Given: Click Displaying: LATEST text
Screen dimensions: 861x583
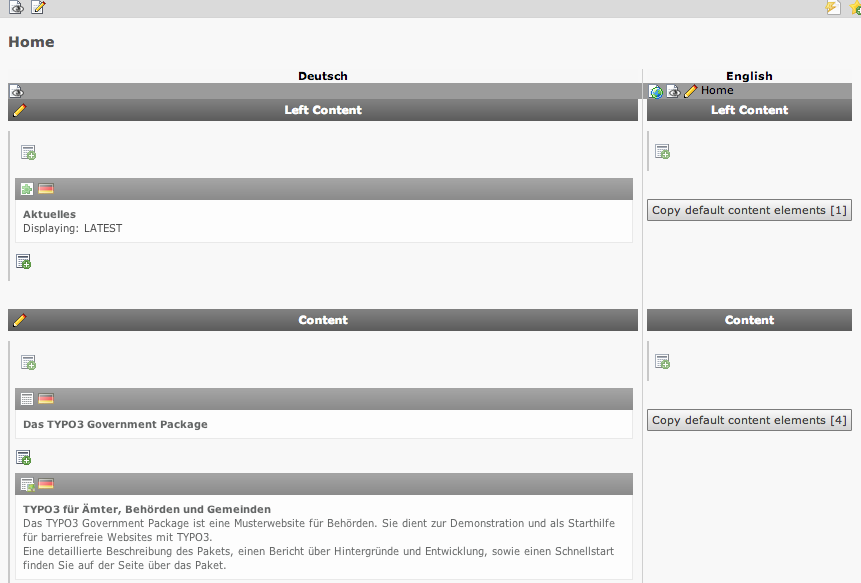Looking at the screenshot, I should tap(72, 228).
